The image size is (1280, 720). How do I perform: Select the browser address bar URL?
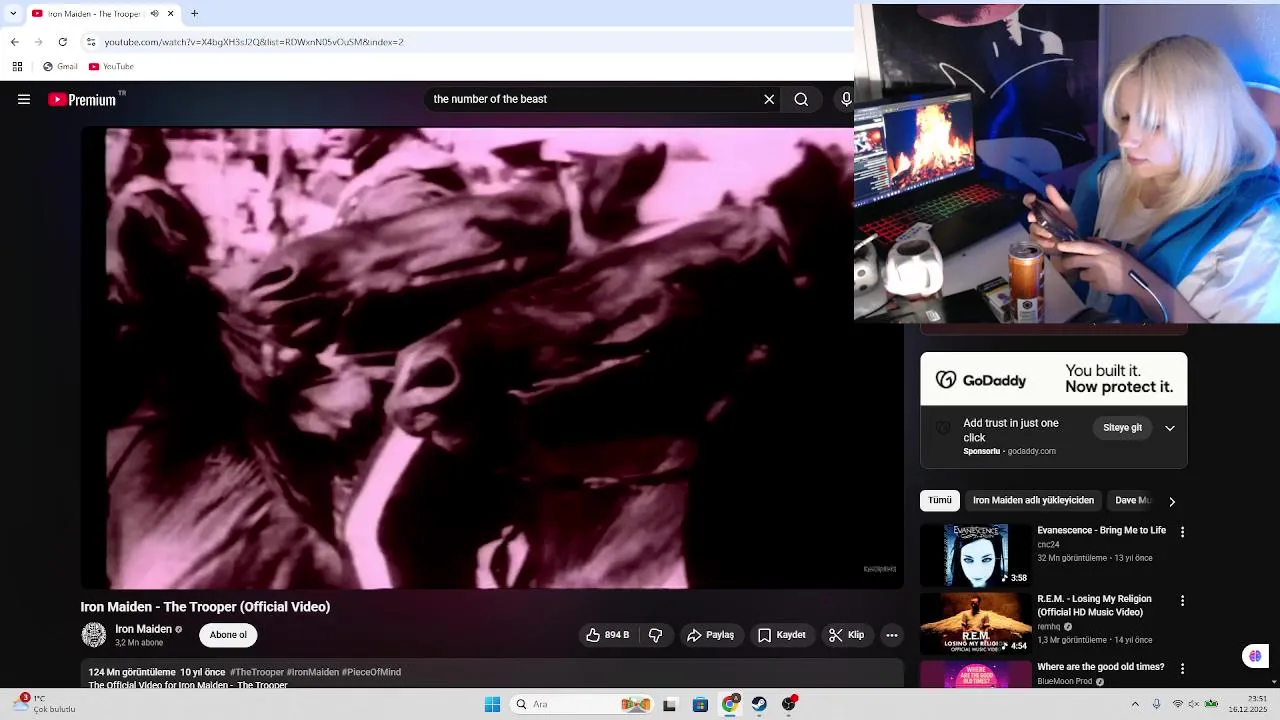click(x=254, y=43)
